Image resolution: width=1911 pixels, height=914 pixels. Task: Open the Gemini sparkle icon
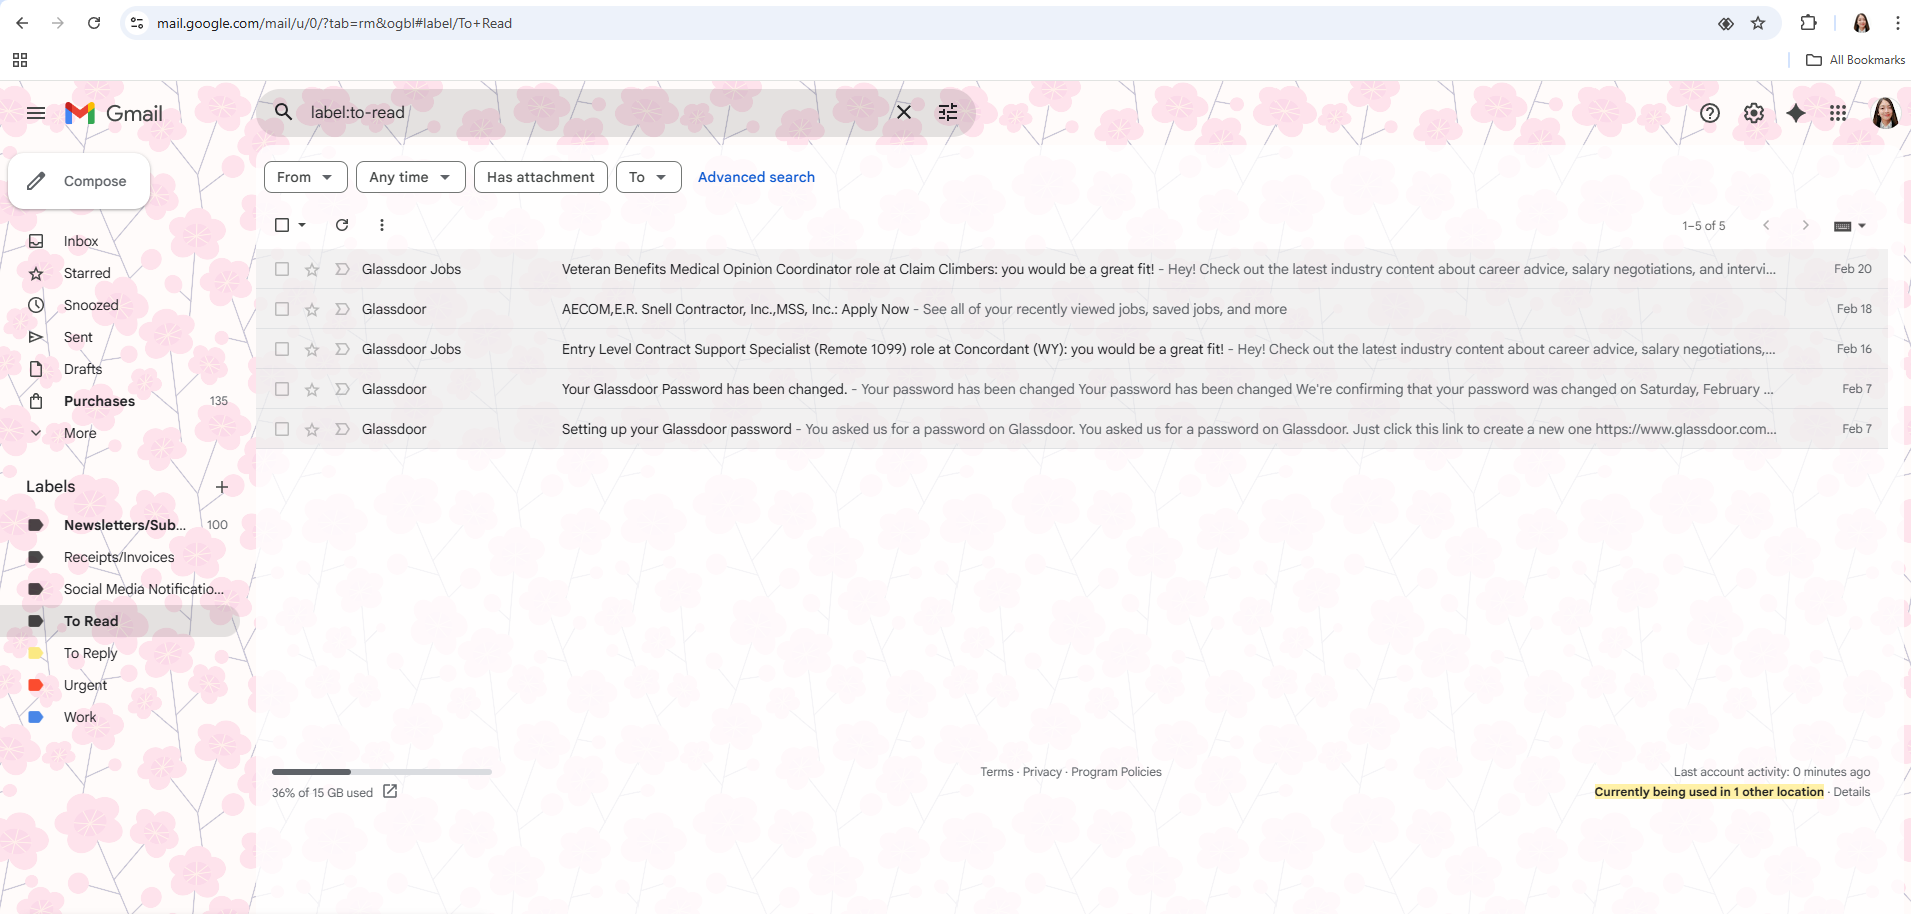tap(1796, 113)
